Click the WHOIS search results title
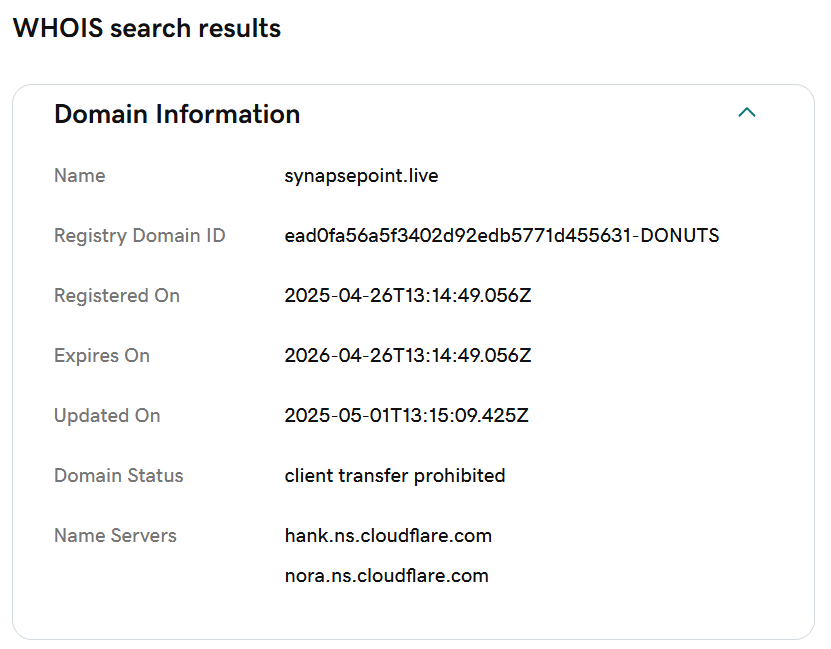 pyautogui.click(x=147, y=28)
